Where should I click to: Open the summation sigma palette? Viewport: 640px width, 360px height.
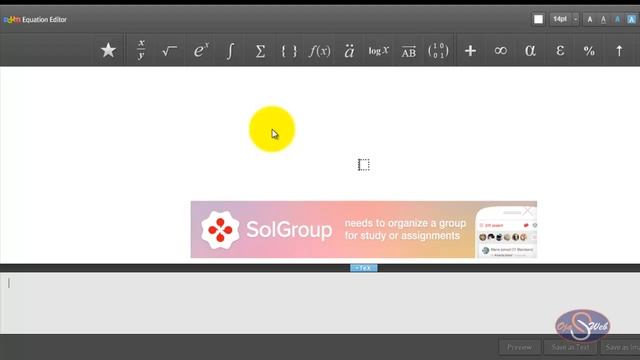pos(260,51)
